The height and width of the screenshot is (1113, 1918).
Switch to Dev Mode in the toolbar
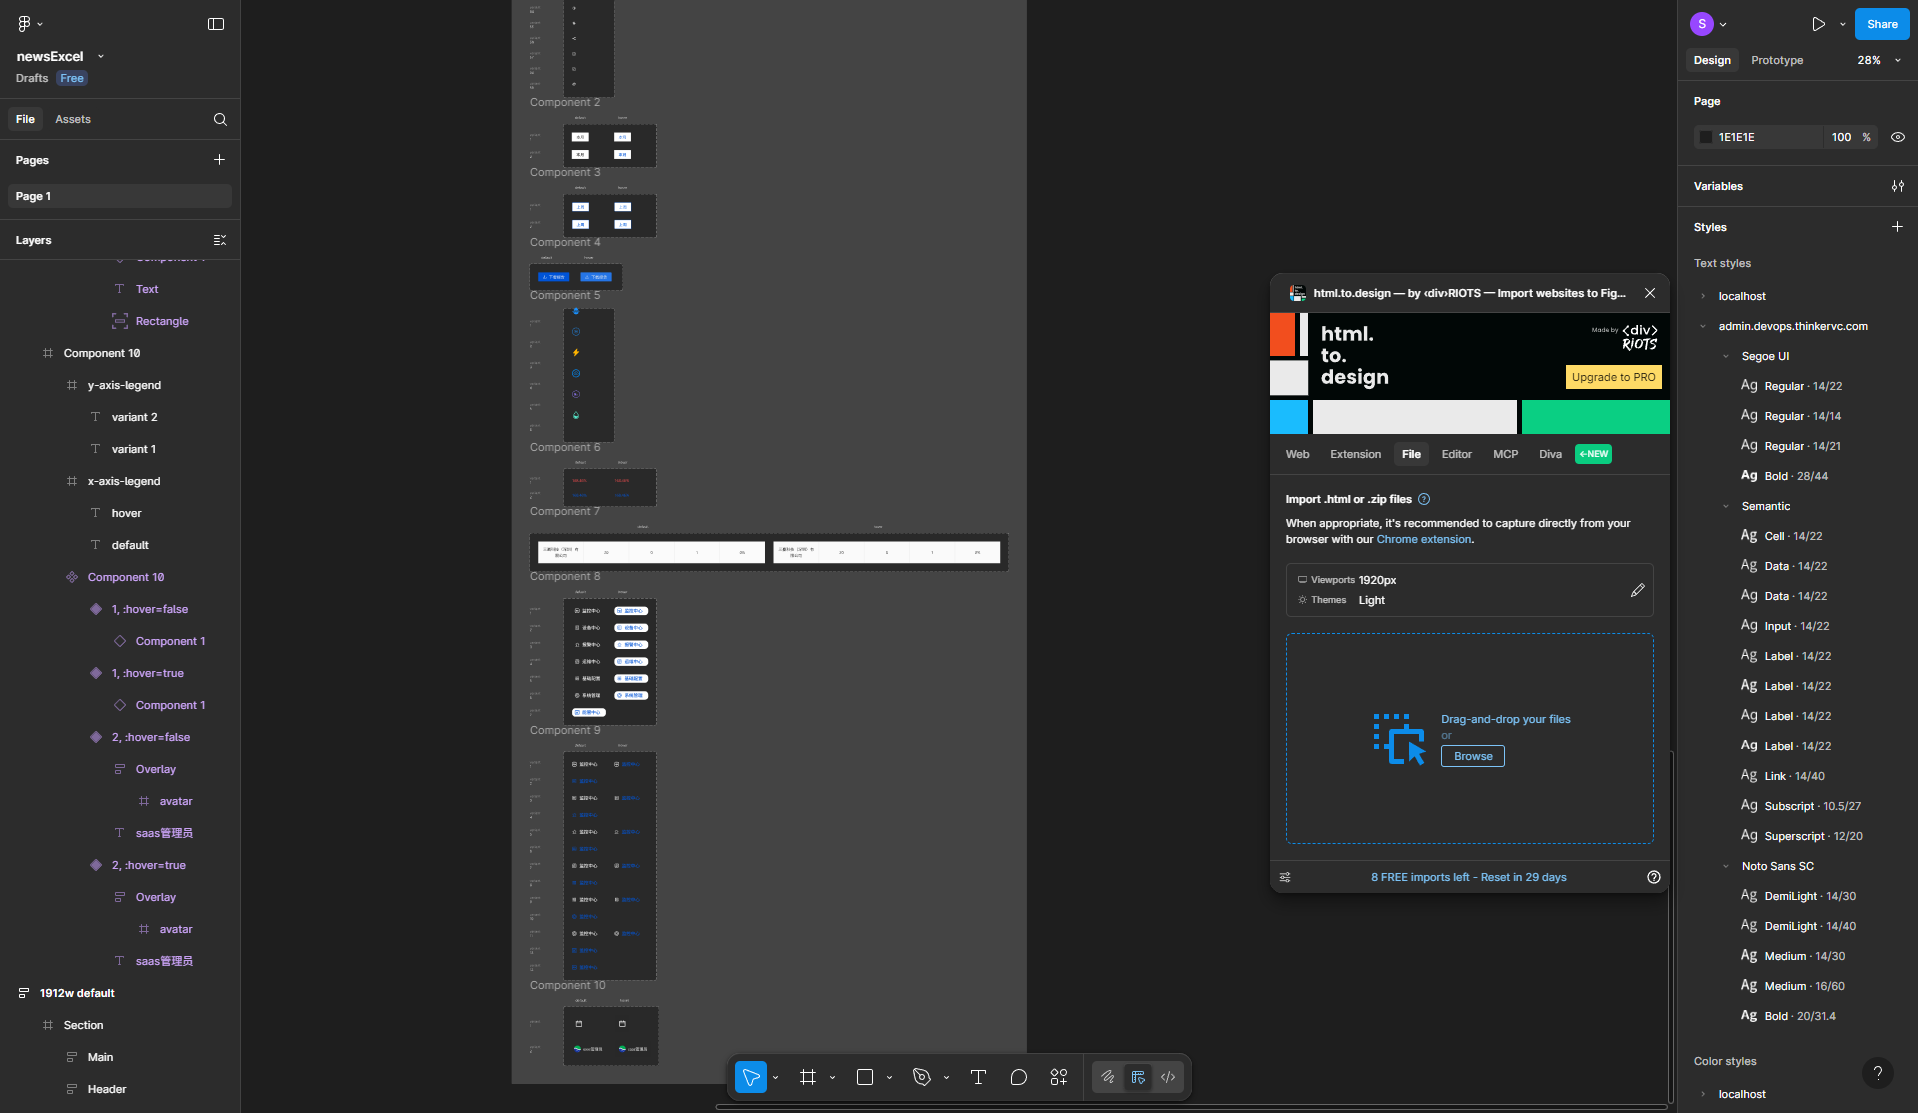1168,1077
